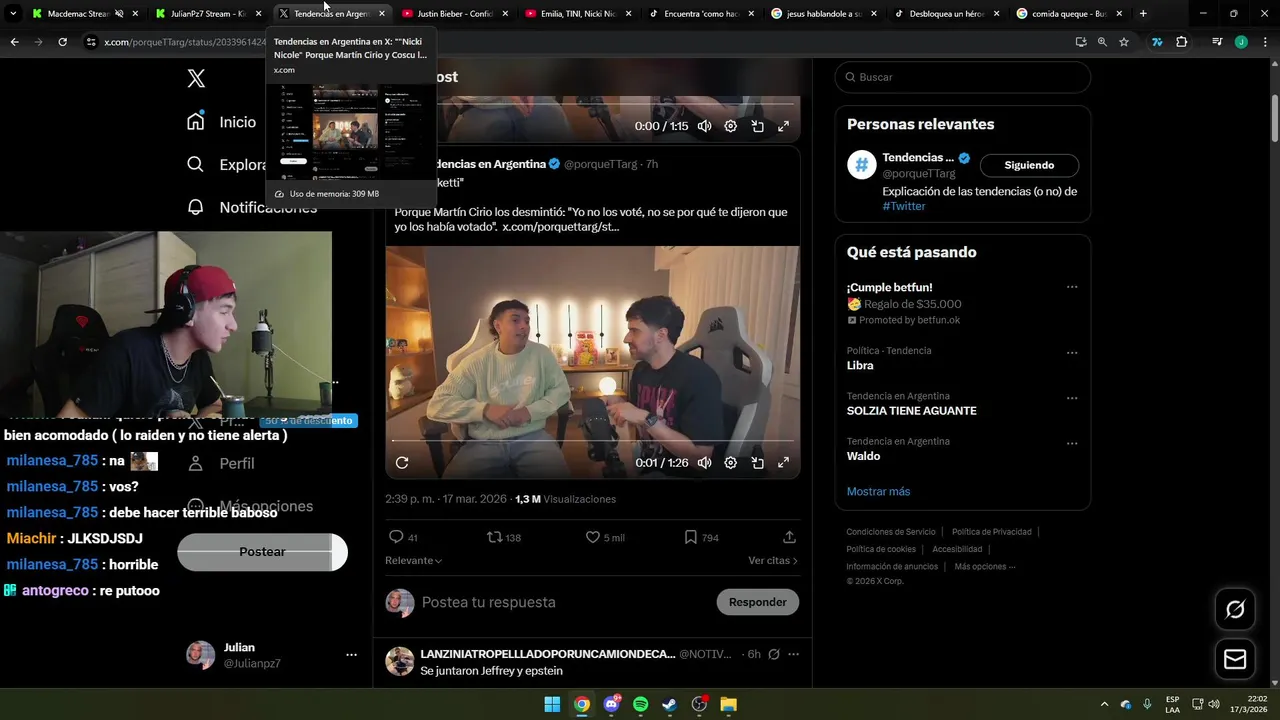Screen dimensions: 1280x720
Task: Open more options on LANZINIATROPELLADO reply
Action: click(793, 654)
